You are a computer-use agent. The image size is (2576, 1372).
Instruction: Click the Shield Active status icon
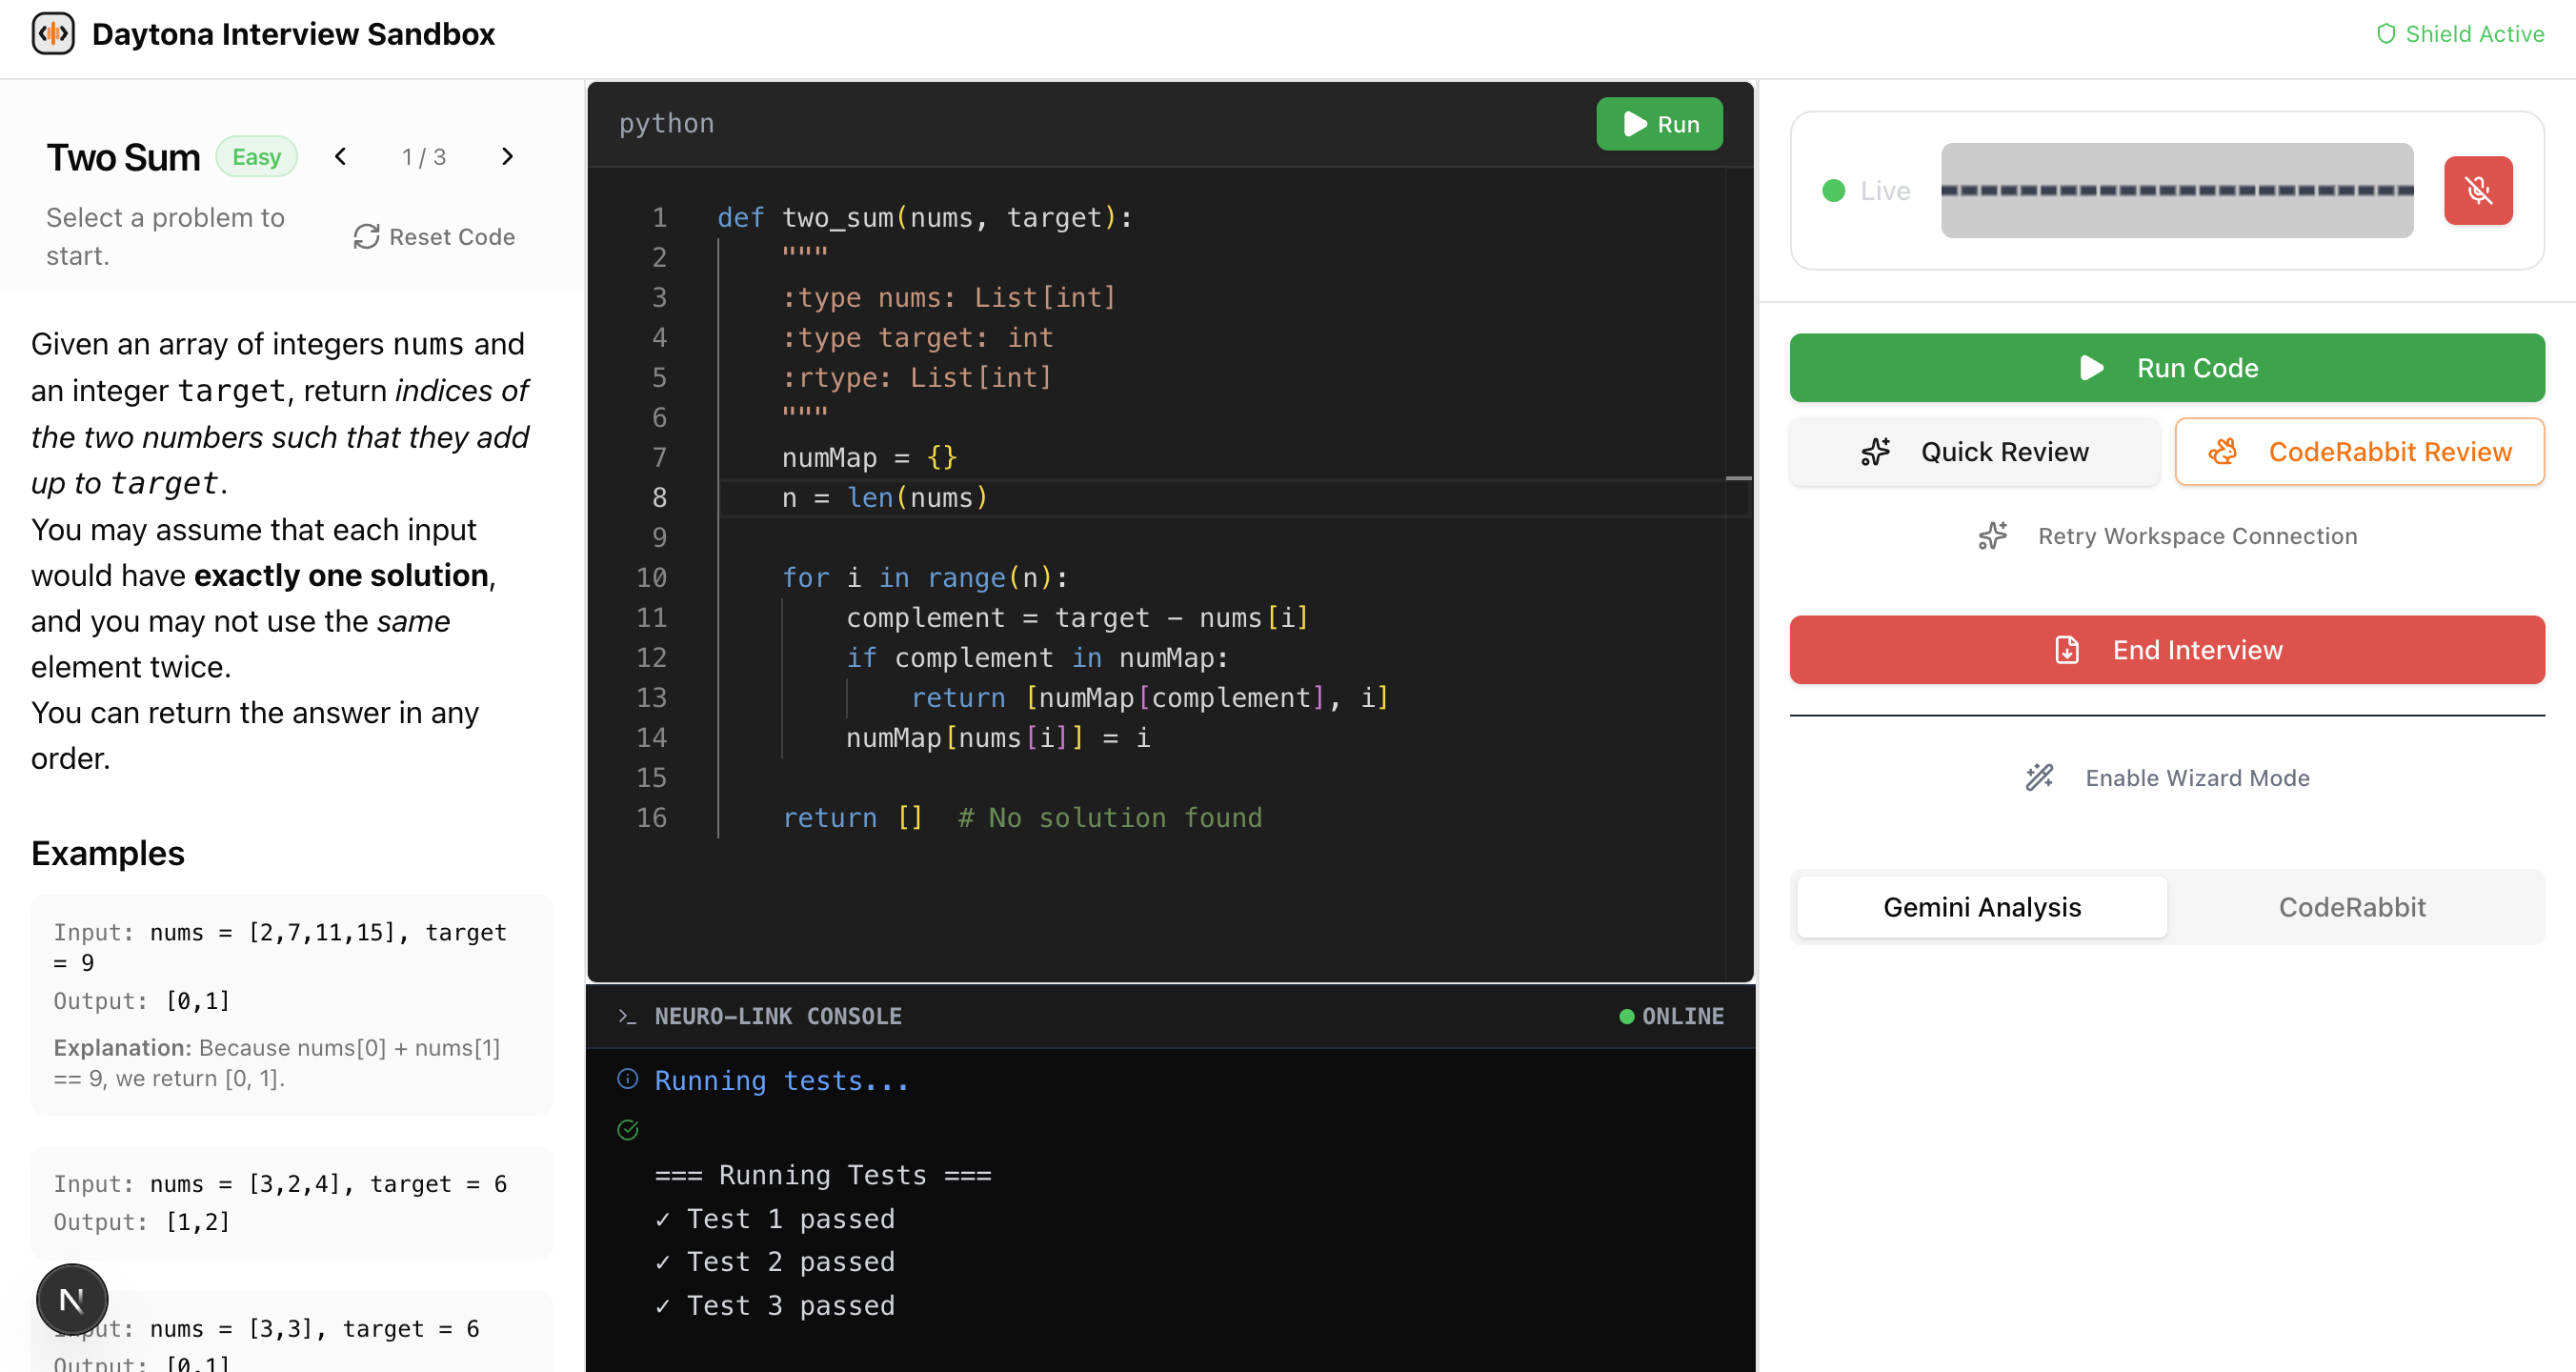[x=2385, y=34]
